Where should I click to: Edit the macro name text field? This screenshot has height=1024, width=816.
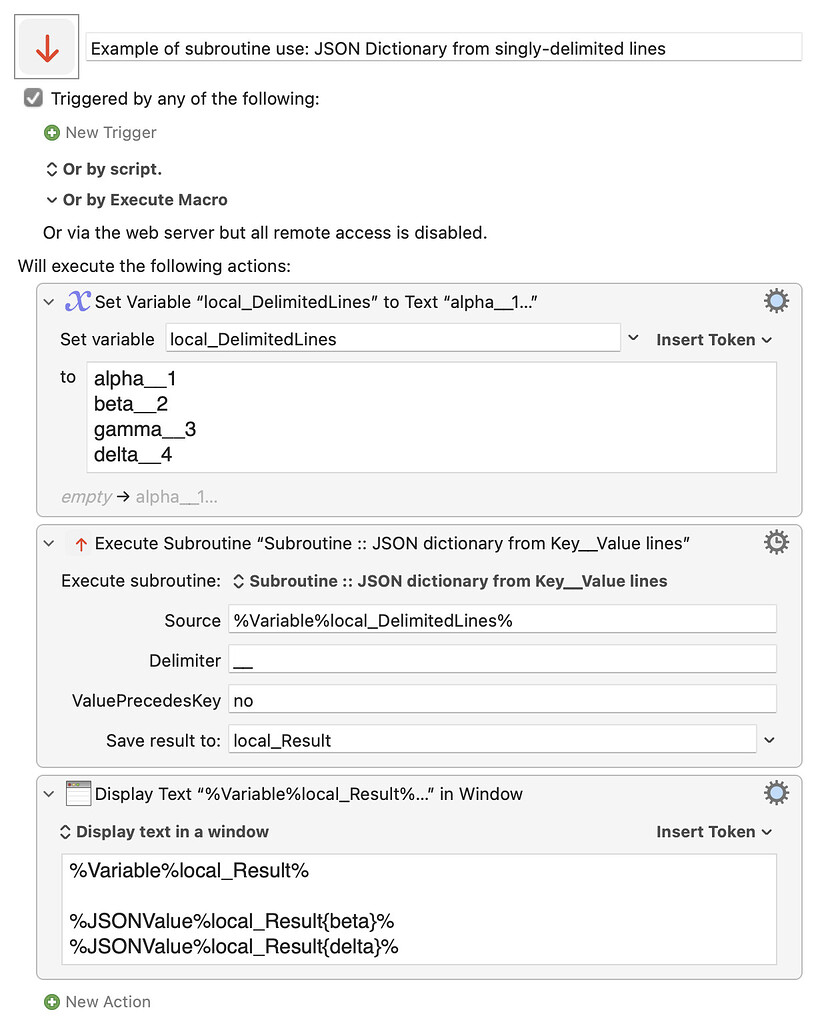click(x=443, y=48)
